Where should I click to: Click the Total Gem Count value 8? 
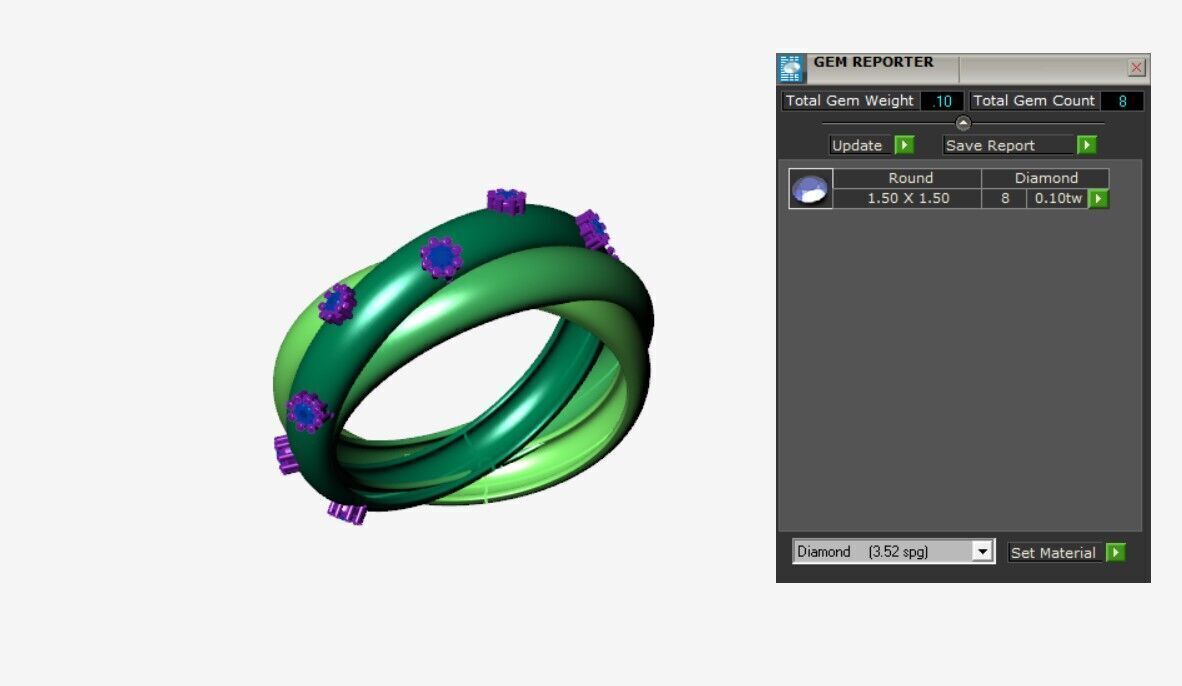tap(1122, 101)
